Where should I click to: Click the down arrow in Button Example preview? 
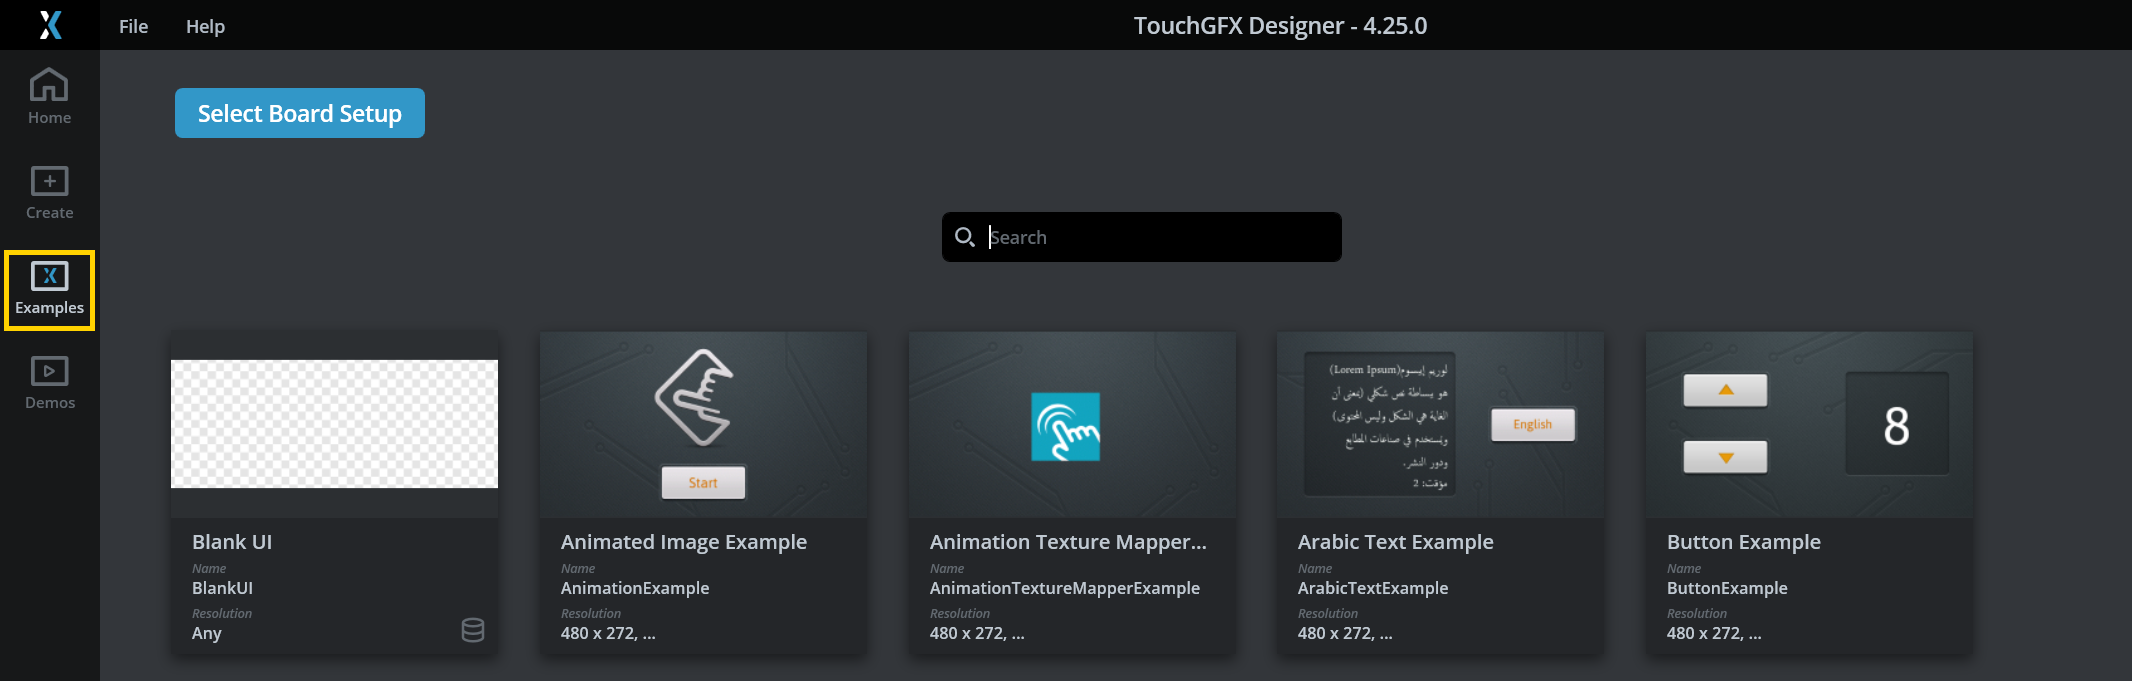1725,457
